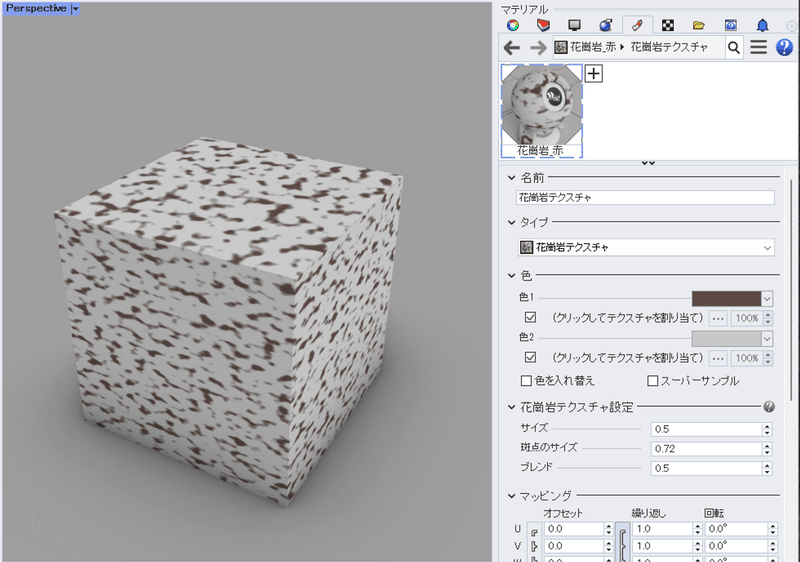This screenshot has width=800, height=562.
Task: Select the 花崗岩_赤 material thumbnail
Action: coord(541,111)
